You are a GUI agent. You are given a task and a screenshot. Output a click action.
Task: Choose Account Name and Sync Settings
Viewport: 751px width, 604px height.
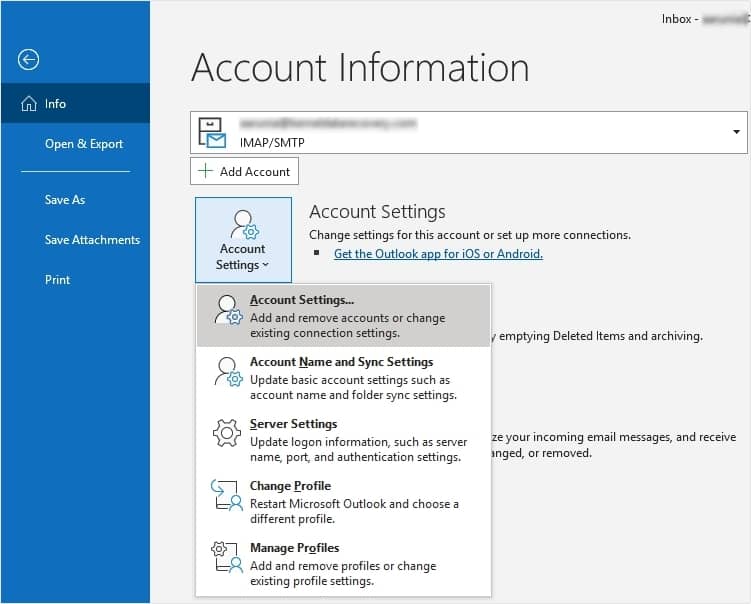point(343,378)
